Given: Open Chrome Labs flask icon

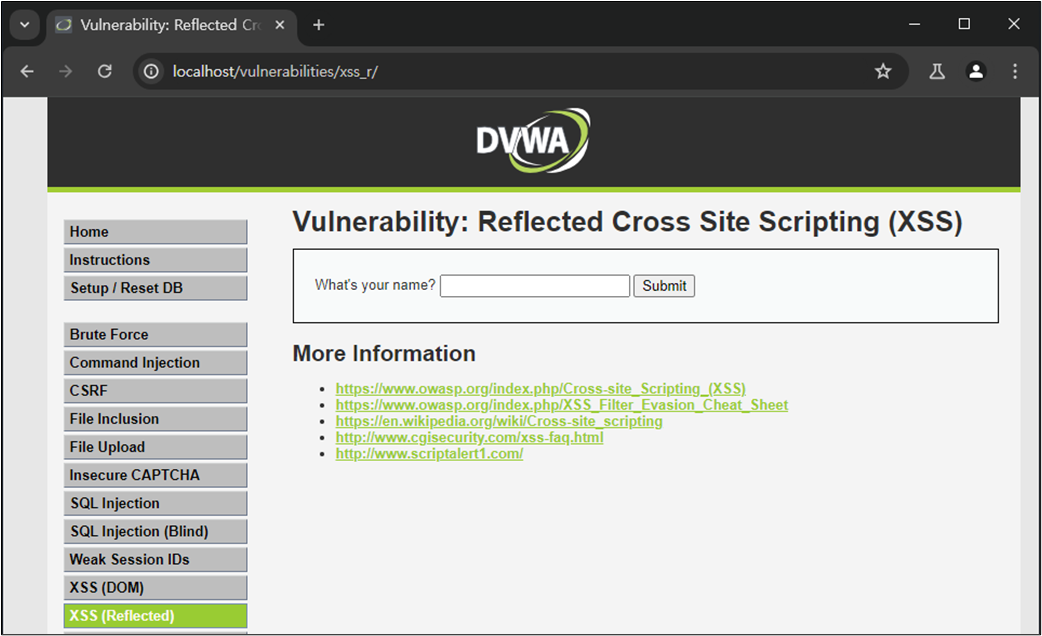Looking at the screenshot, I should pos(937,71).
